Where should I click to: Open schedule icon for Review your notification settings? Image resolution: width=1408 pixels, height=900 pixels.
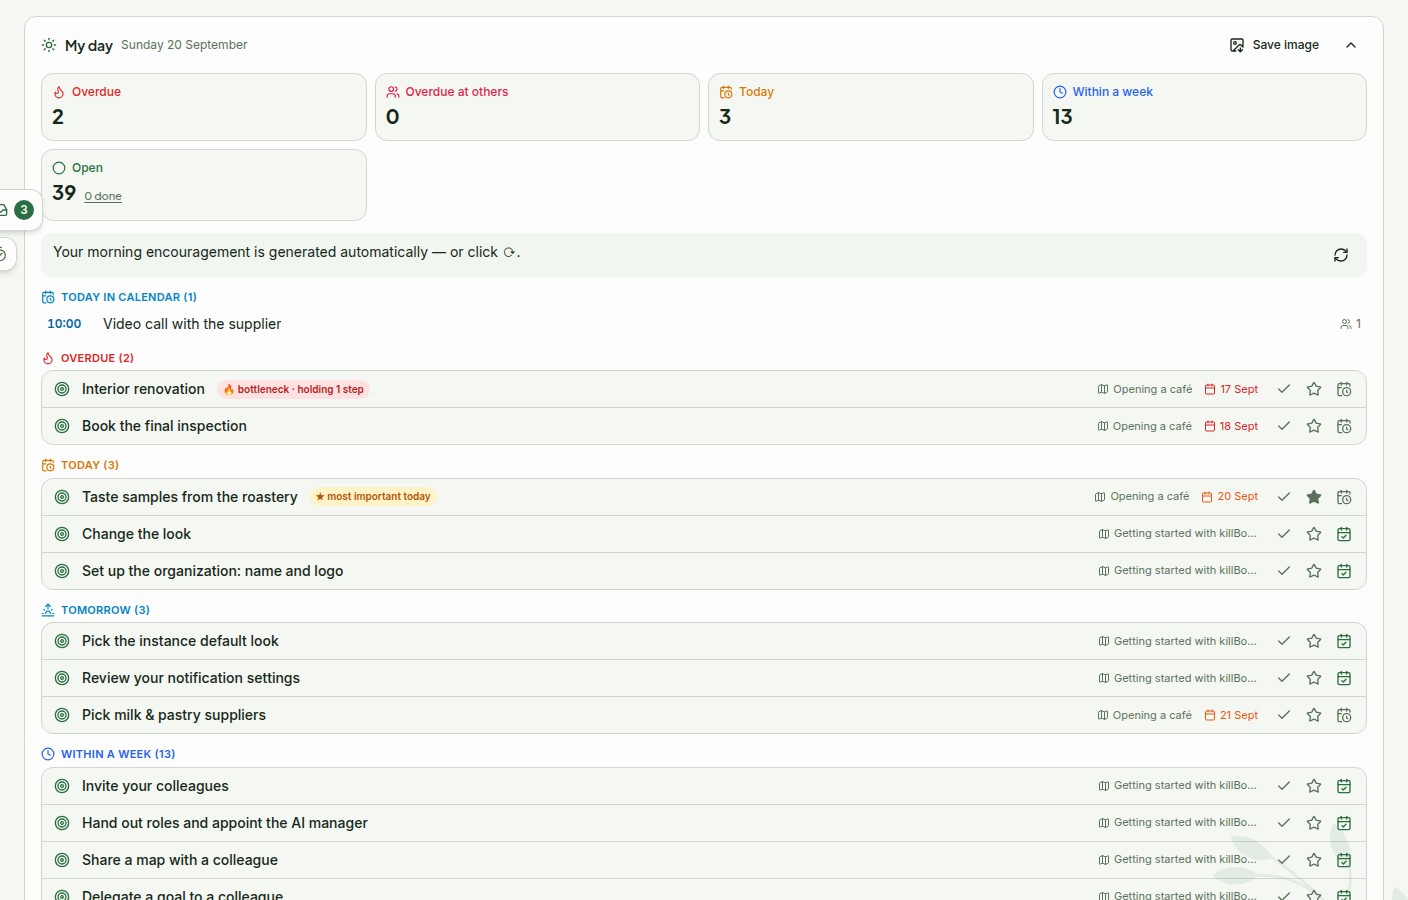1344,678
